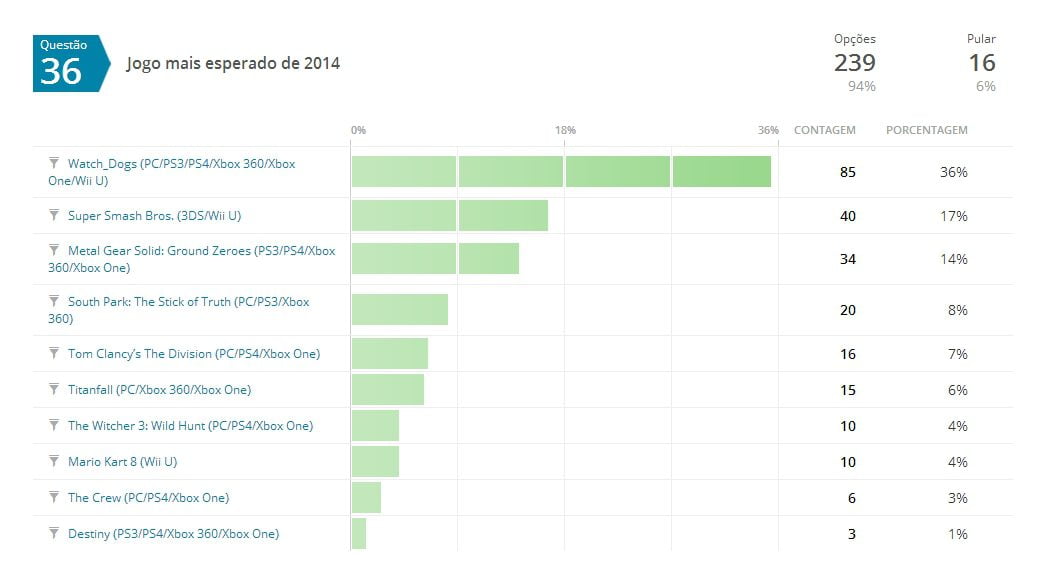The image size is (1042, 569).
Task: Filter by Metal Gear Solid: Ground Zeroes icon
Action: click(x=54, y=250)
